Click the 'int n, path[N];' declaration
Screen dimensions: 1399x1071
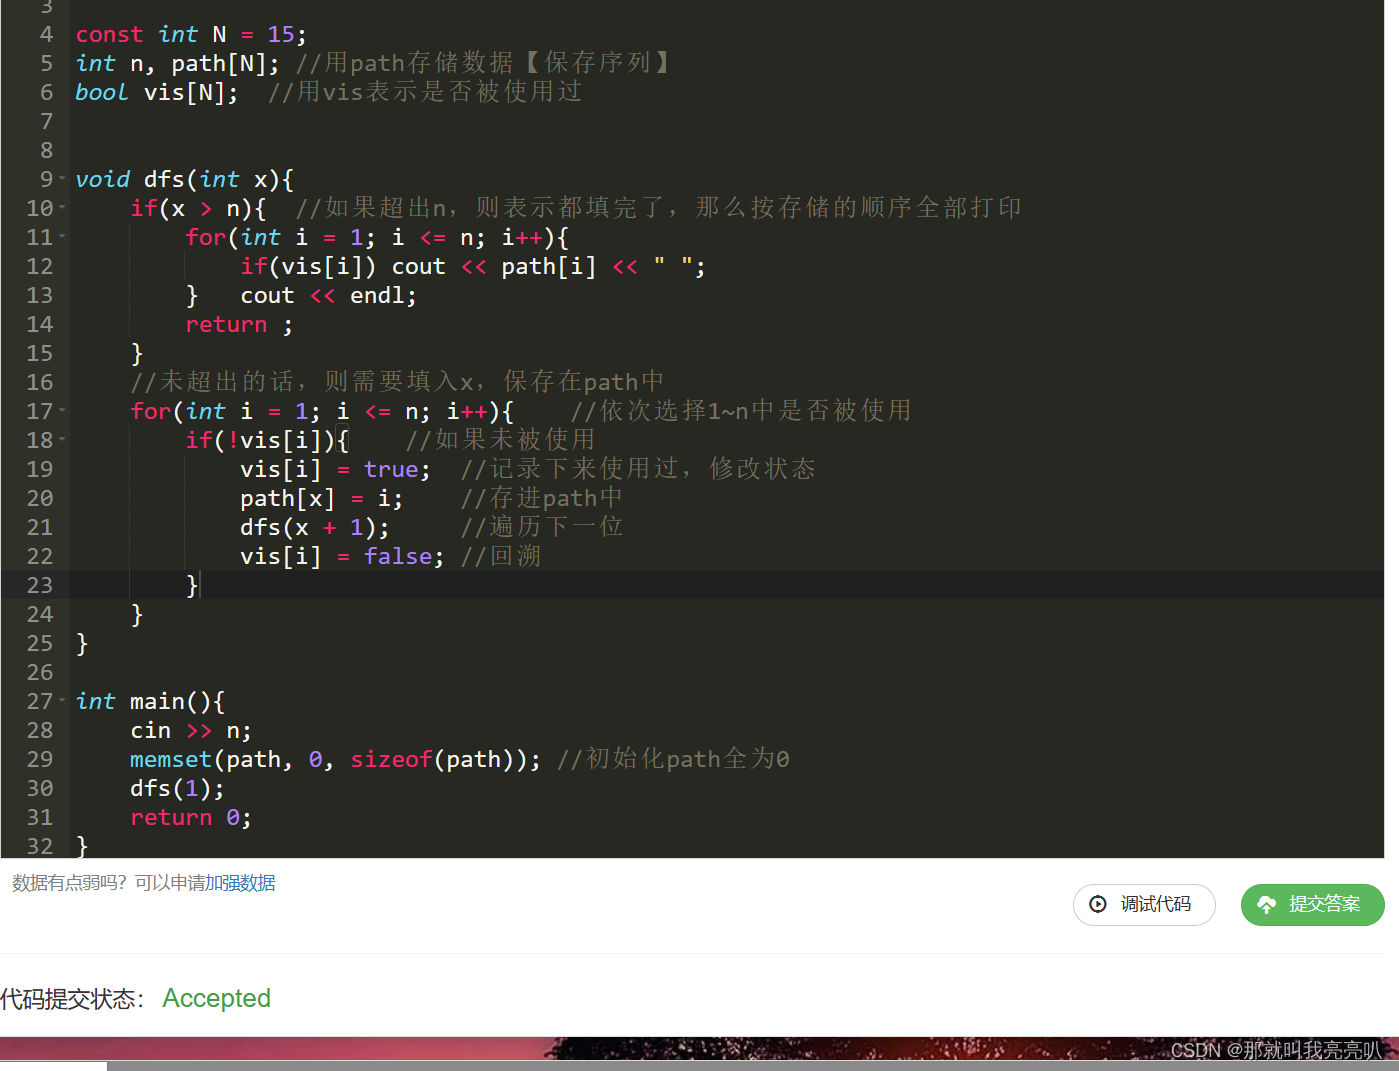tap(178, 63)
